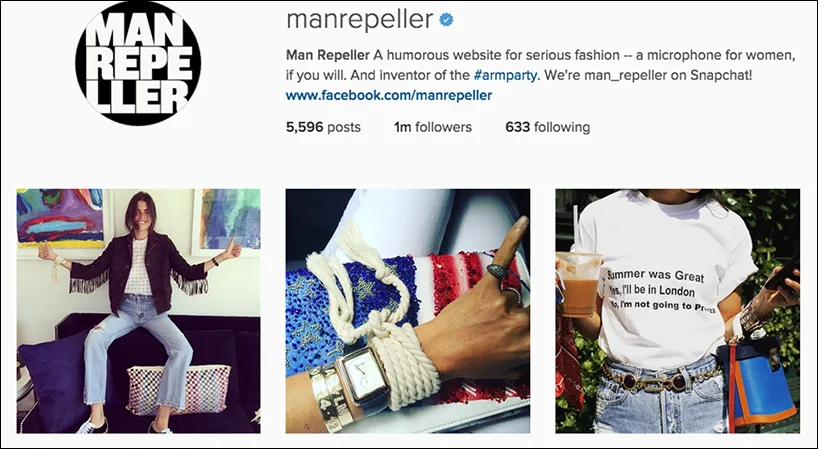Click the colorful painting in first photo
The height and width of the screenshot is (449, 818).
61,217
